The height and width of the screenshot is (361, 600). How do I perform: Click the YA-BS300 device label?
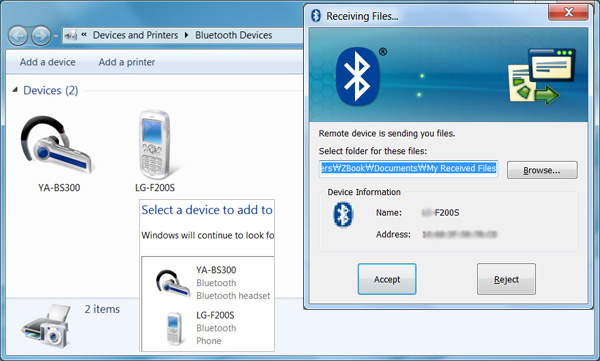[59, 188]
